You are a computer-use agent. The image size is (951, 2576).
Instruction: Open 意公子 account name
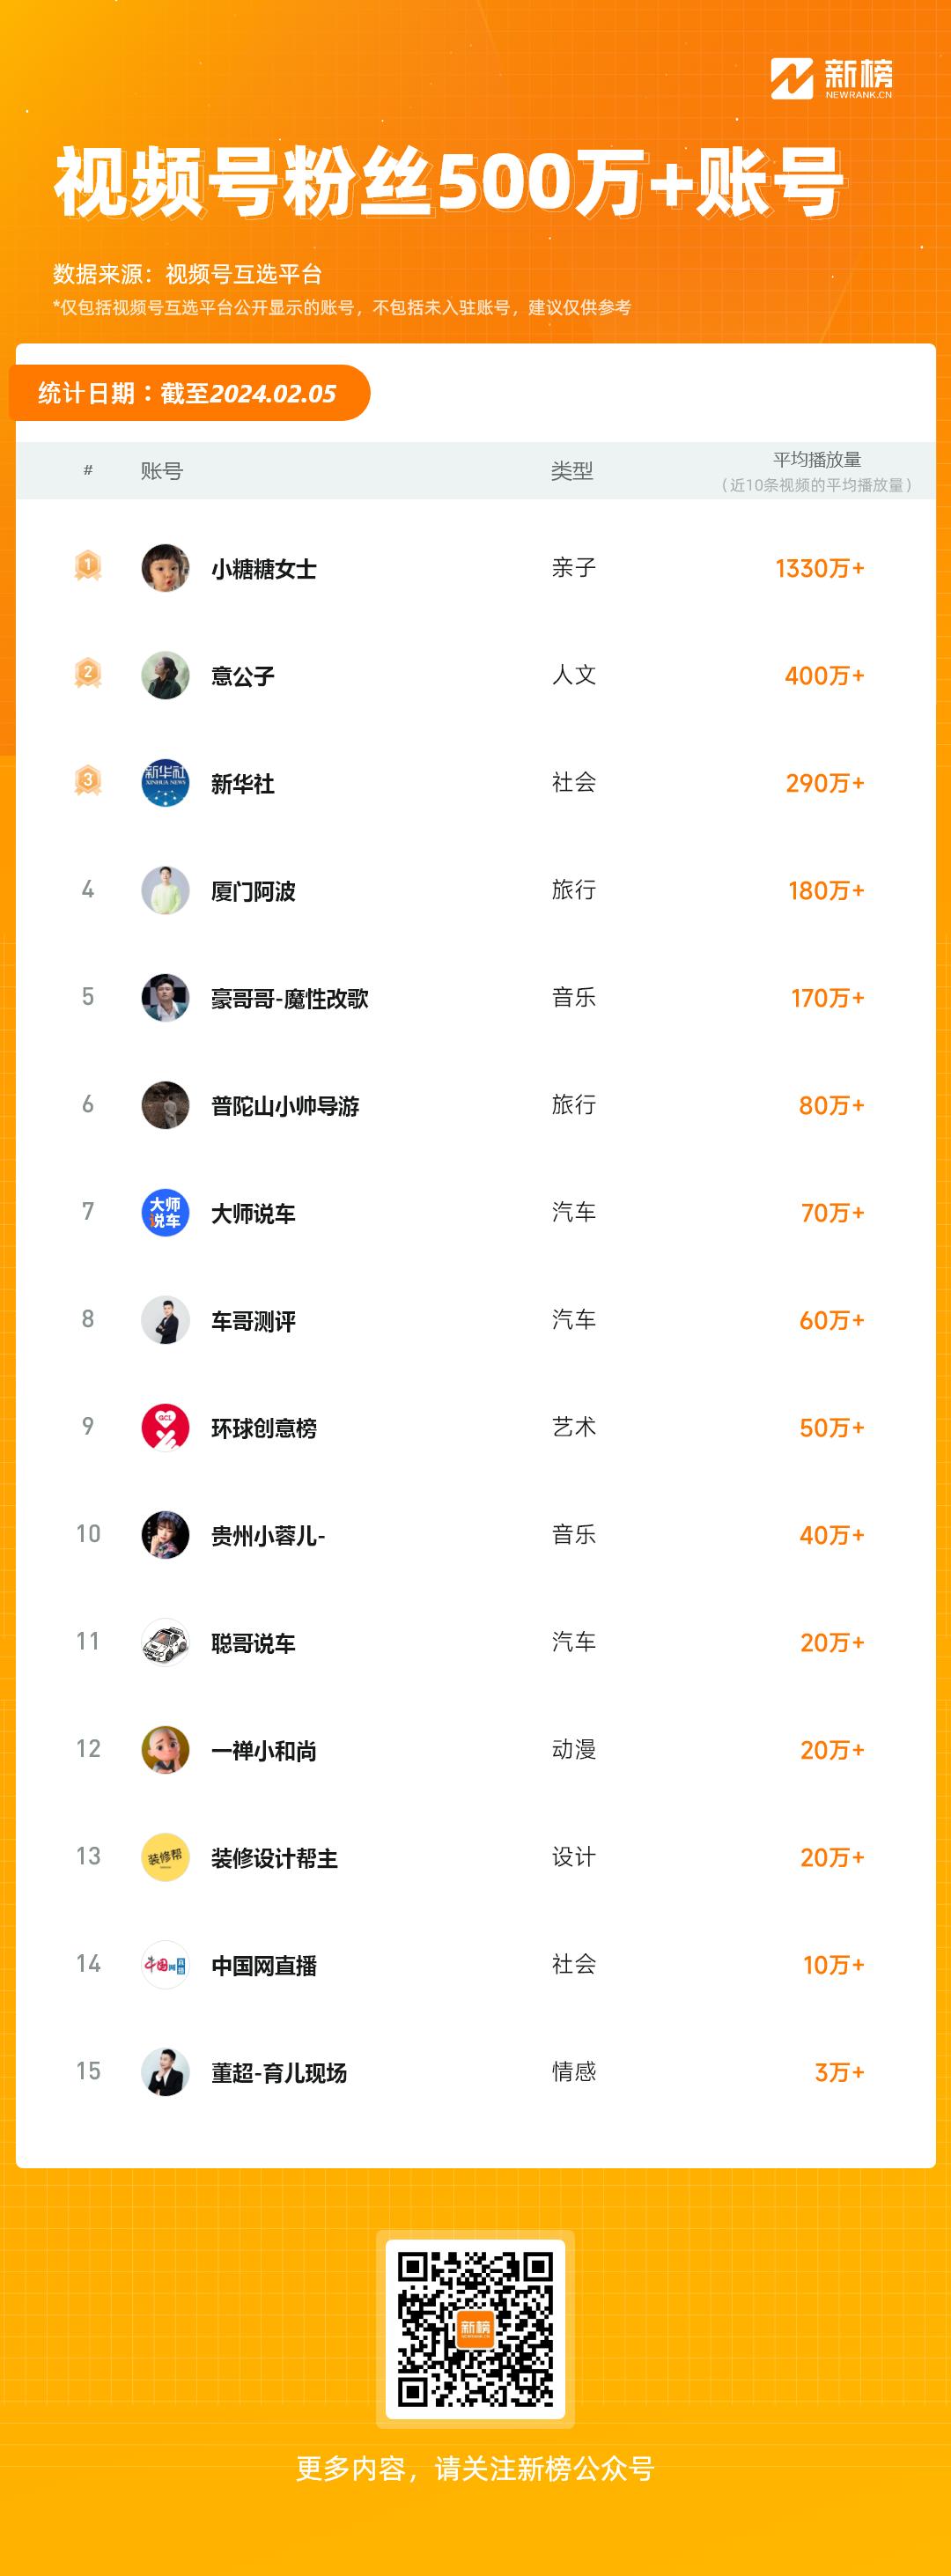242,676
